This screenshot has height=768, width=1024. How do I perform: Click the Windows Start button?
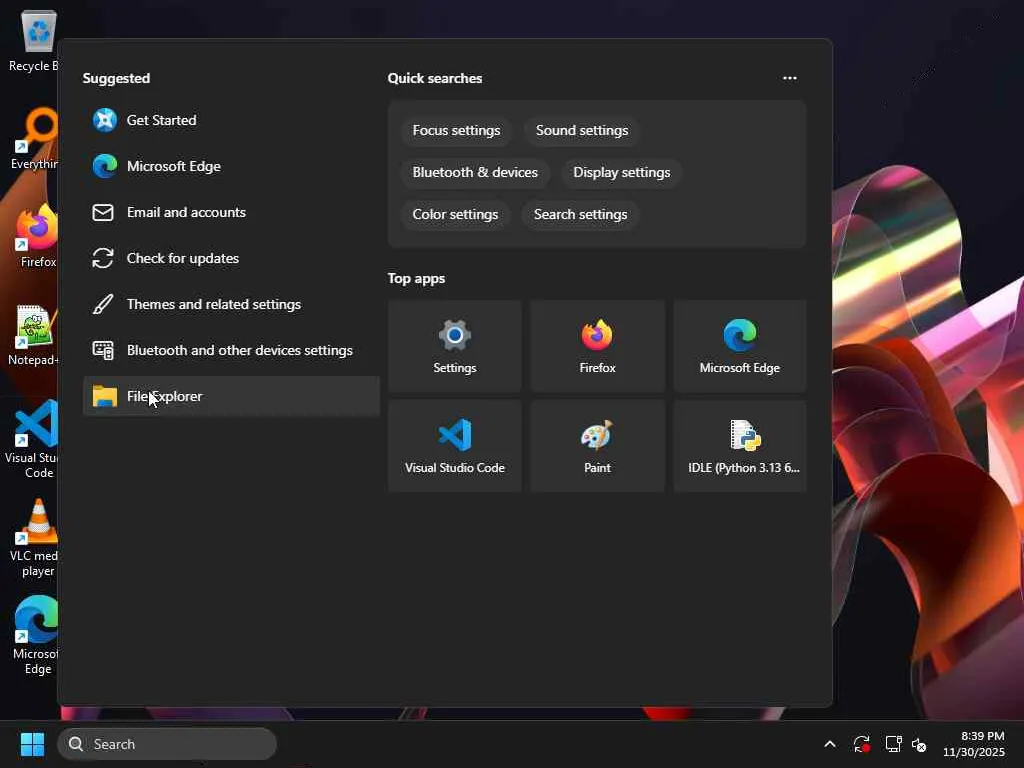[x=32, y=744]
